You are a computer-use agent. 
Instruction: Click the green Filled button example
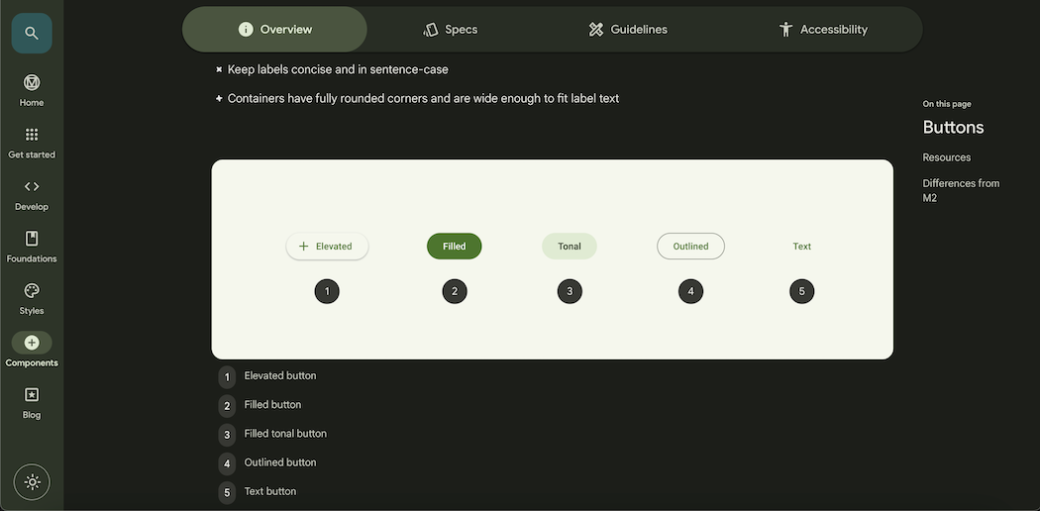(x=454, y=246)
